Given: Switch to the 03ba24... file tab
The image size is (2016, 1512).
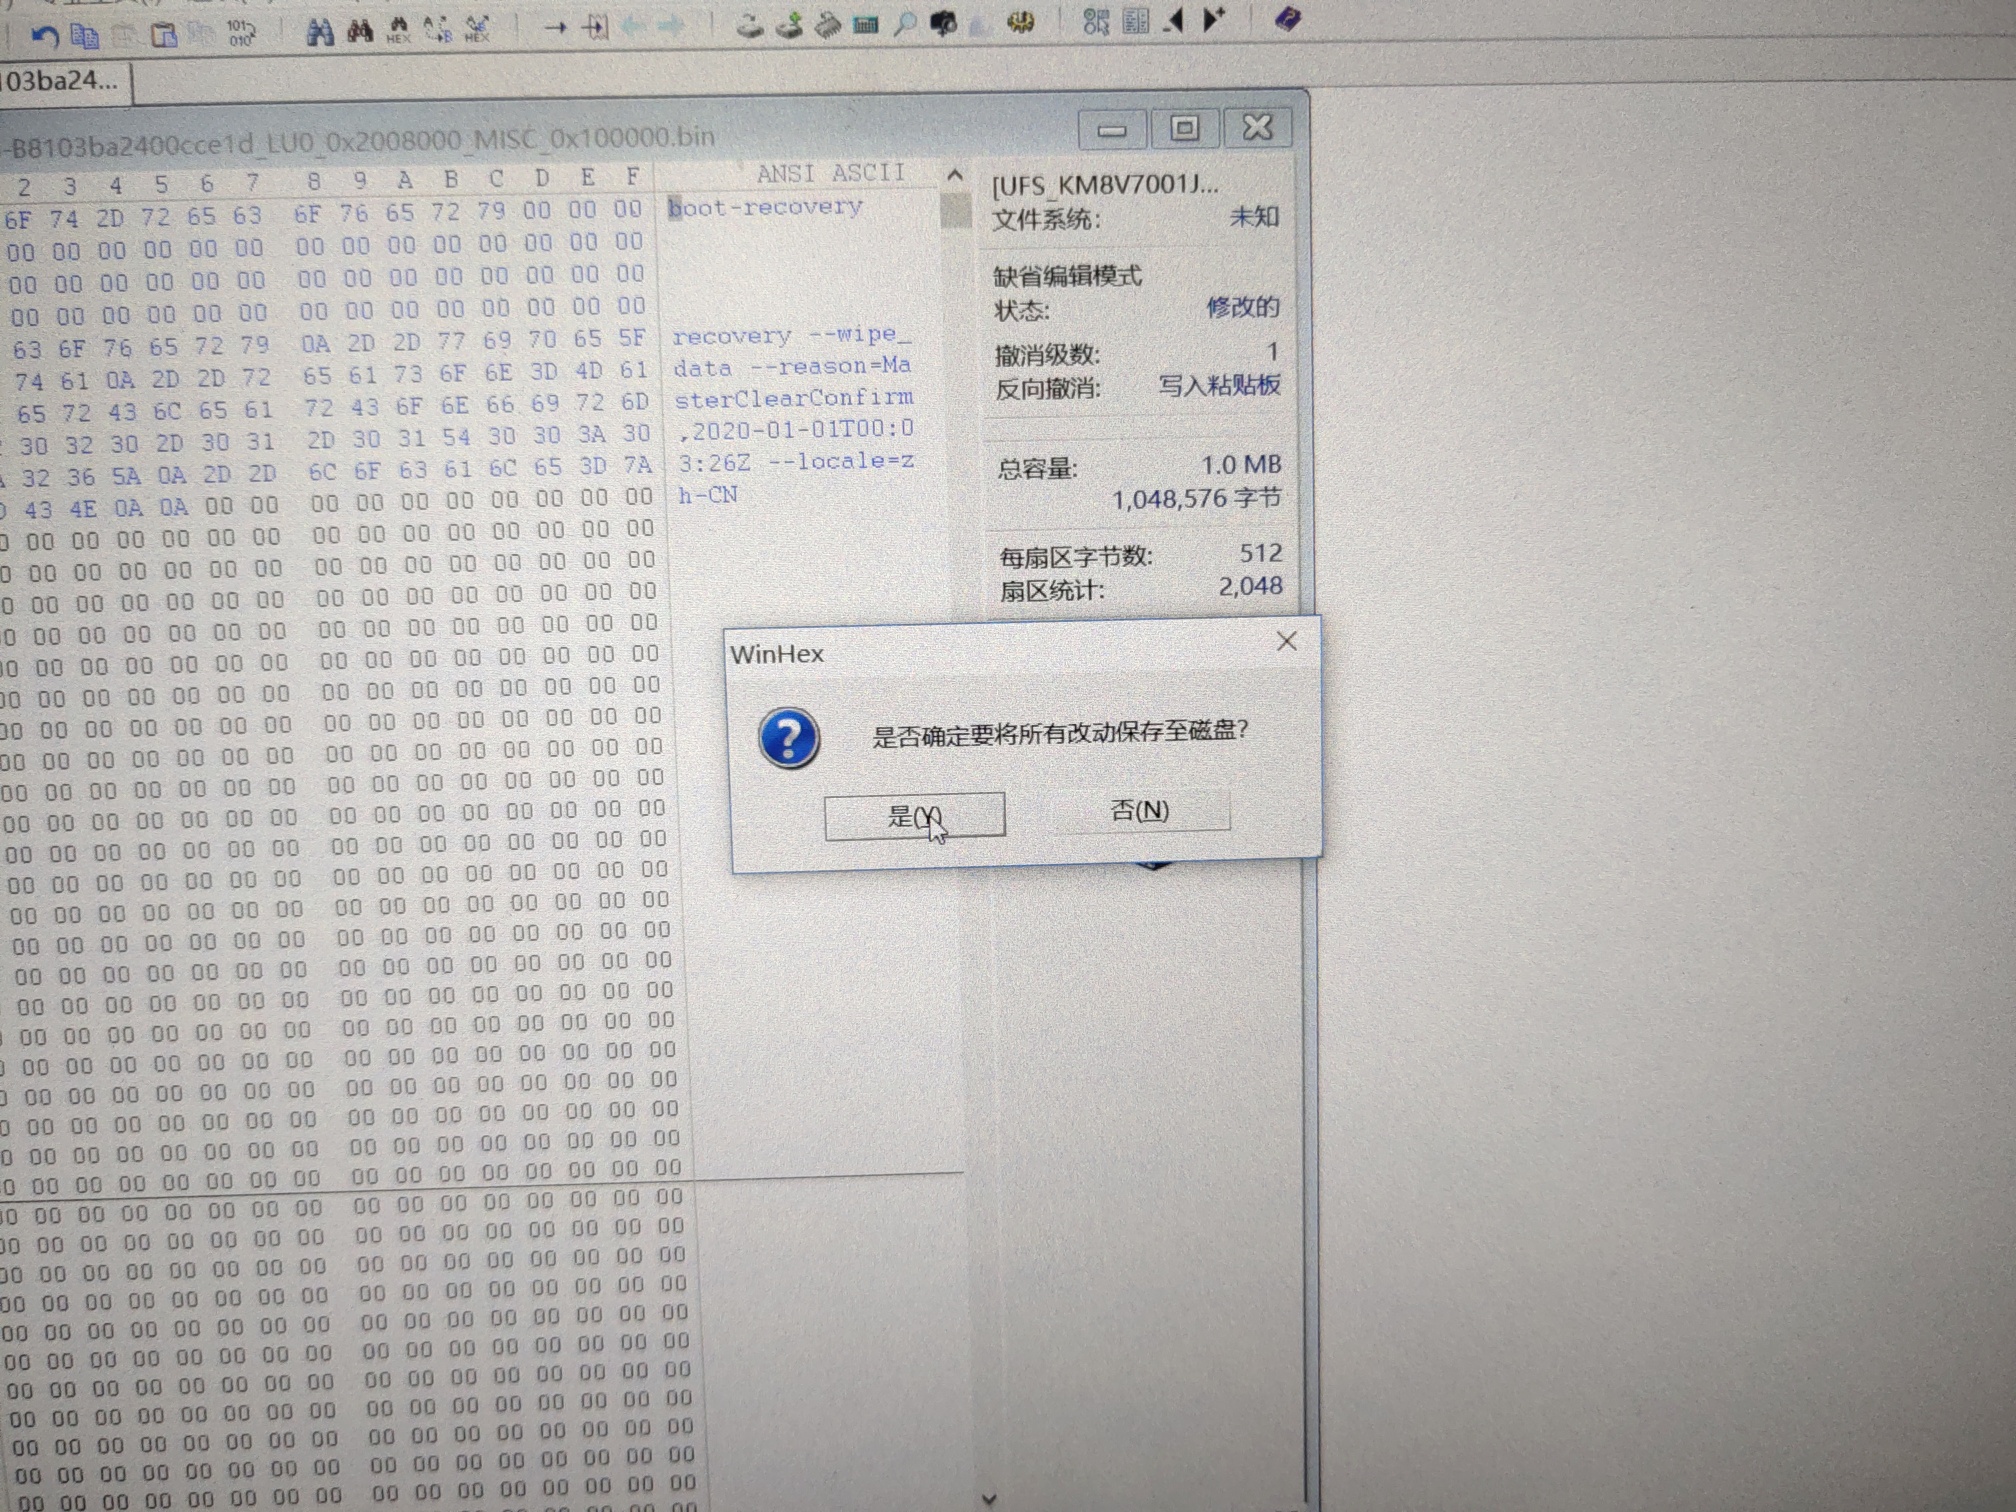Looking at the screenshot, I should pyautogui.click(x=60, y=81).
